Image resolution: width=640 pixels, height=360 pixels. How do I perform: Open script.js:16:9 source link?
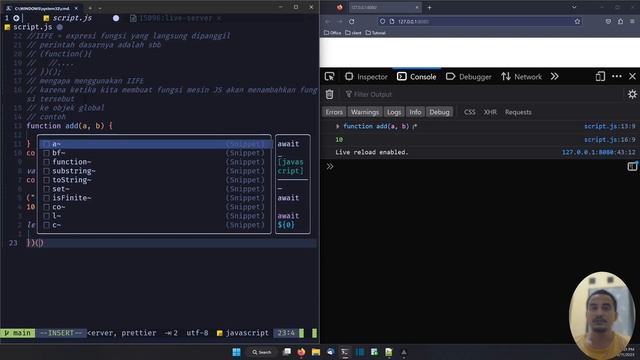pos(609,139)
